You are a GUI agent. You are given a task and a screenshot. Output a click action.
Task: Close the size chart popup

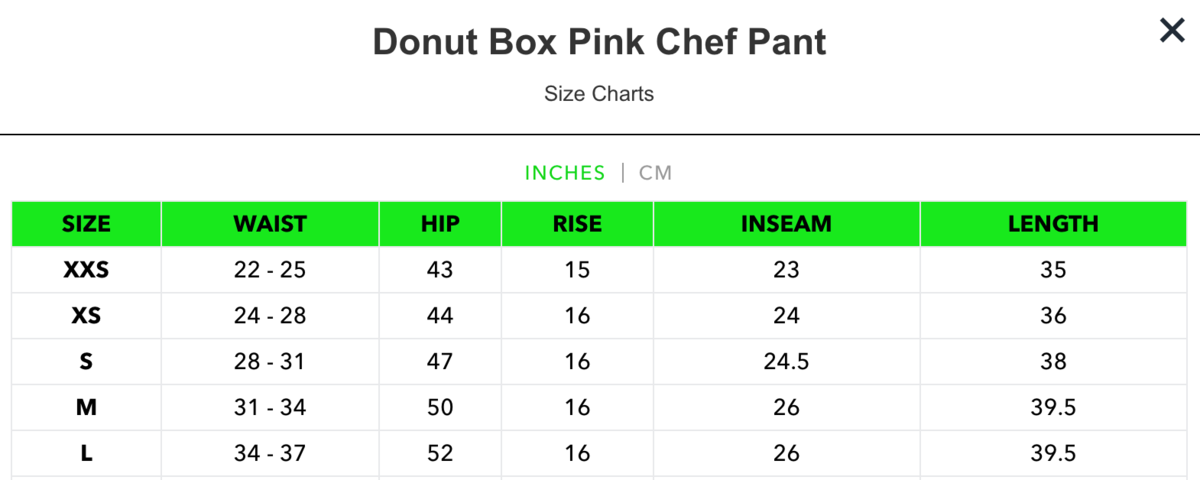pyautogui.click(x=1172, y=31)
